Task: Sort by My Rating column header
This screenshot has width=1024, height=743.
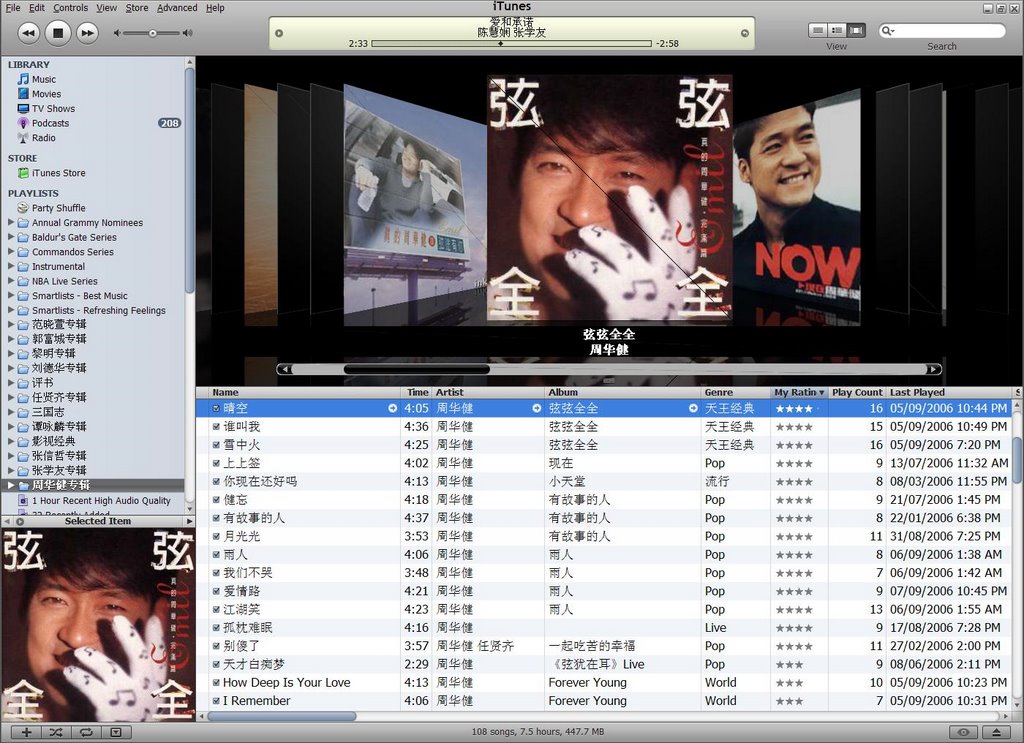Action: (x=799, y=392)
